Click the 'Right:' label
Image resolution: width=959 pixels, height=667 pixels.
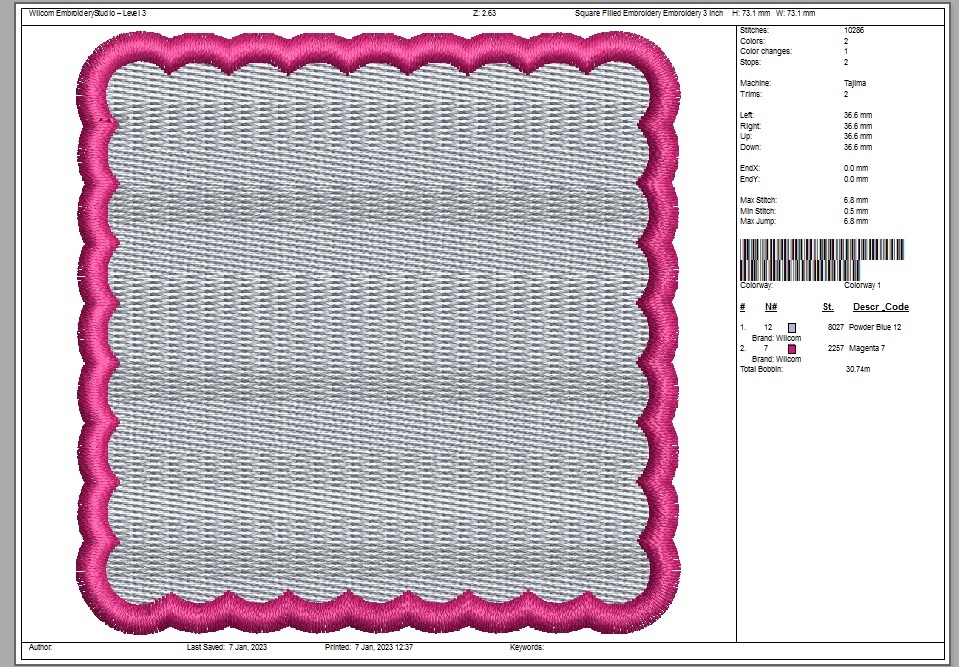750,126
